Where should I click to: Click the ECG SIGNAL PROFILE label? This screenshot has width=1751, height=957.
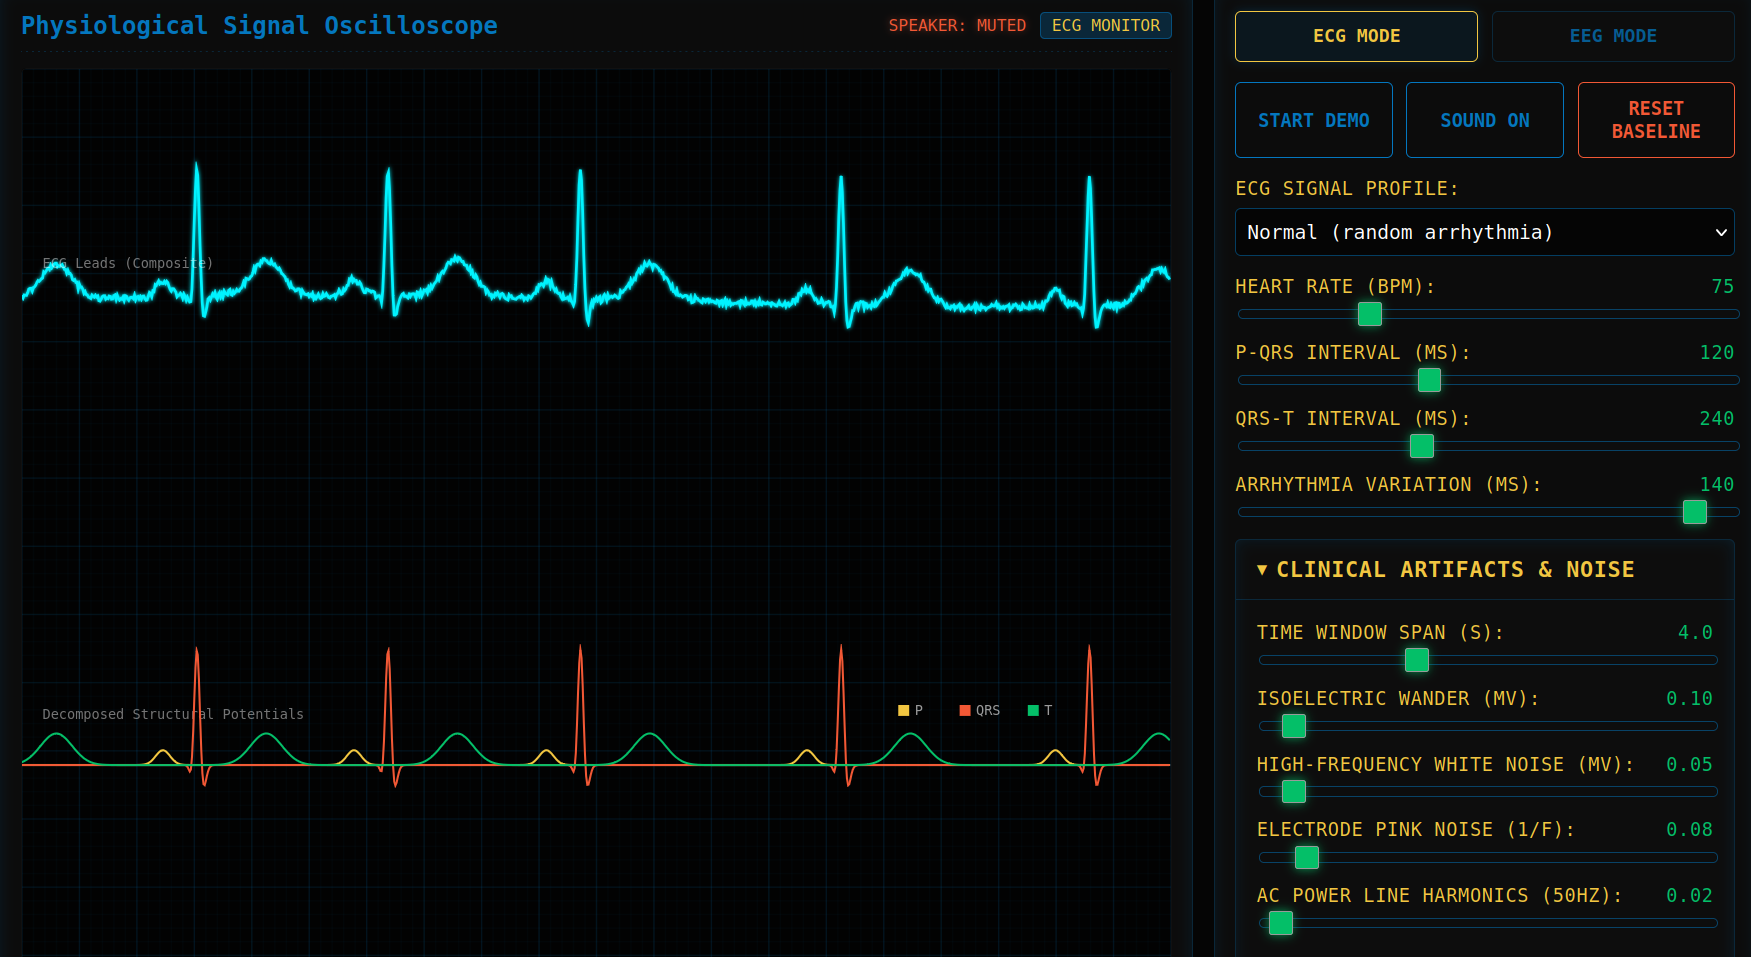(1347, 189)
